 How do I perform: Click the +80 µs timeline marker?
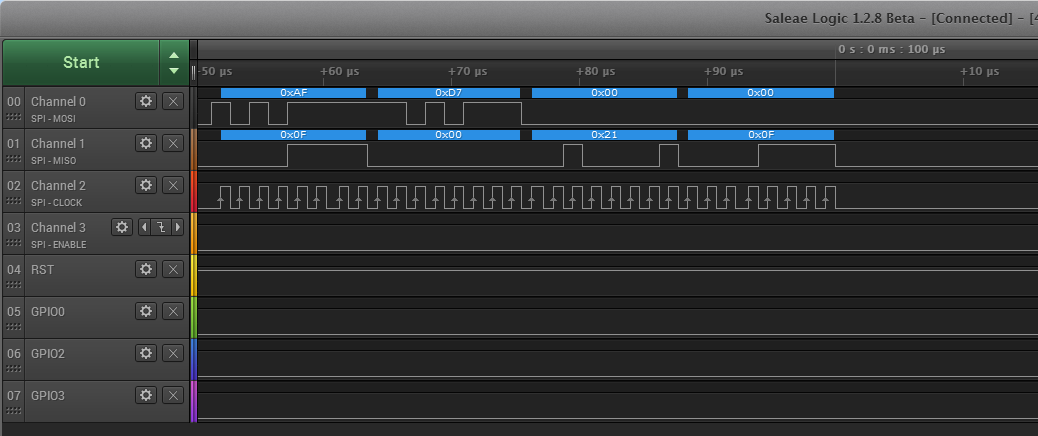pos(595,71)
